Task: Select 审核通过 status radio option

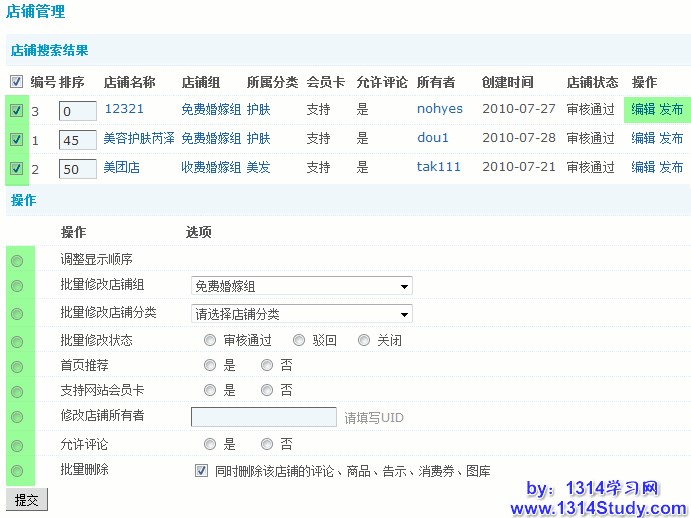Action: pos(210,340)
